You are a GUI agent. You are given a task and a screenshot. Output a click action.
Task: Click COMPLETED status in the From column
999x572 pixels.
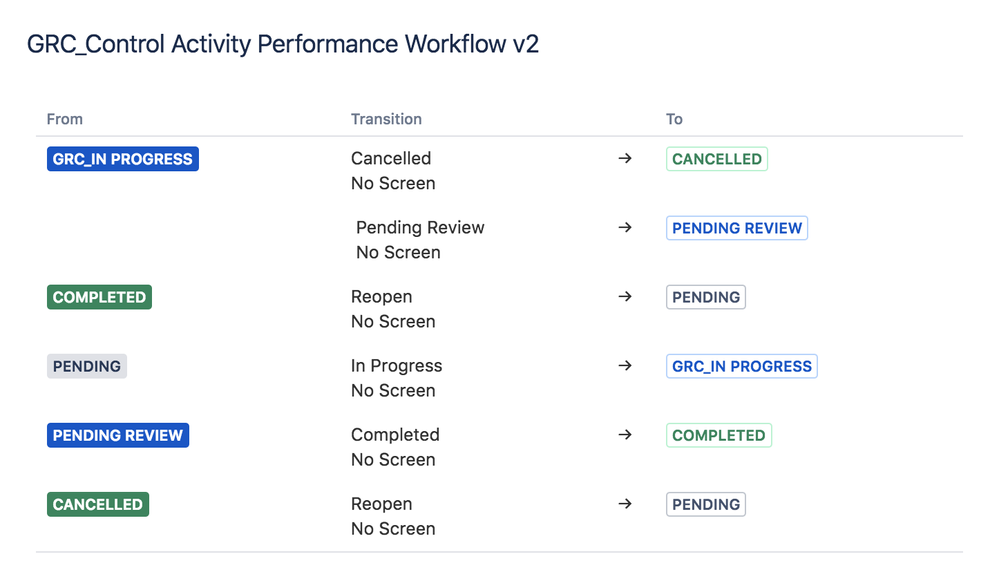point(99,297)
